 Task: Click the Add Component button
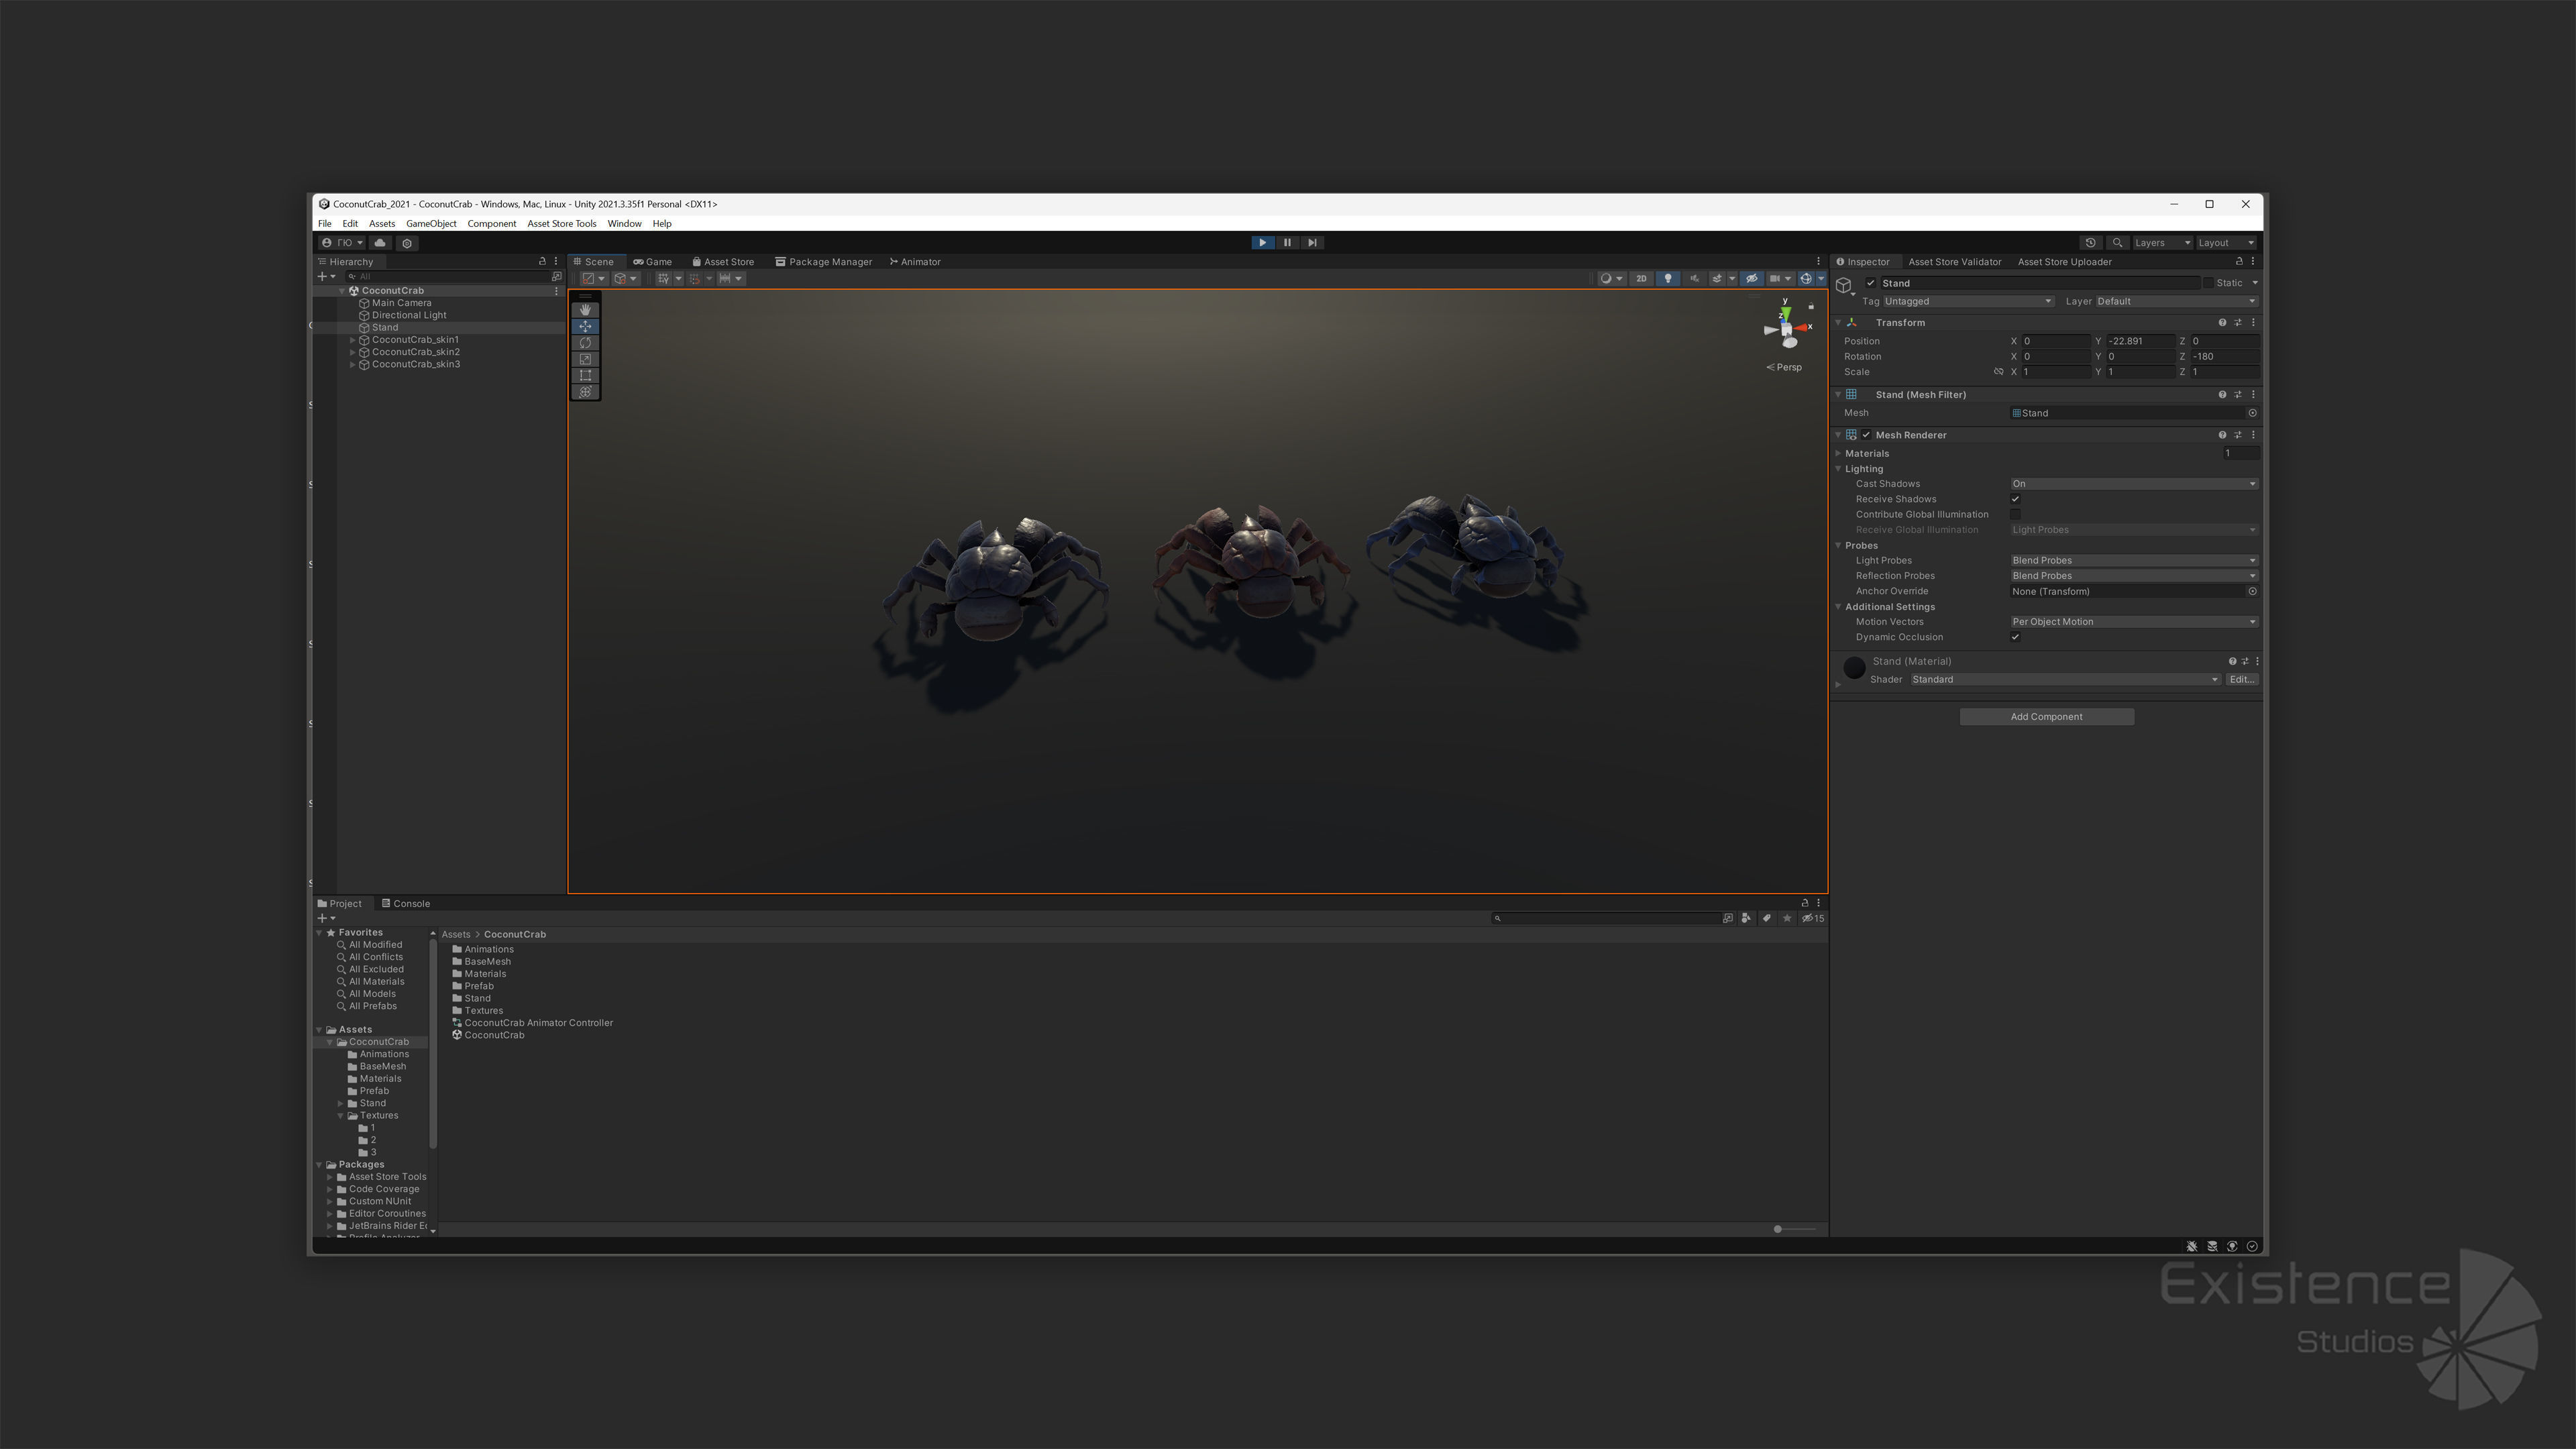(2046, 717)
